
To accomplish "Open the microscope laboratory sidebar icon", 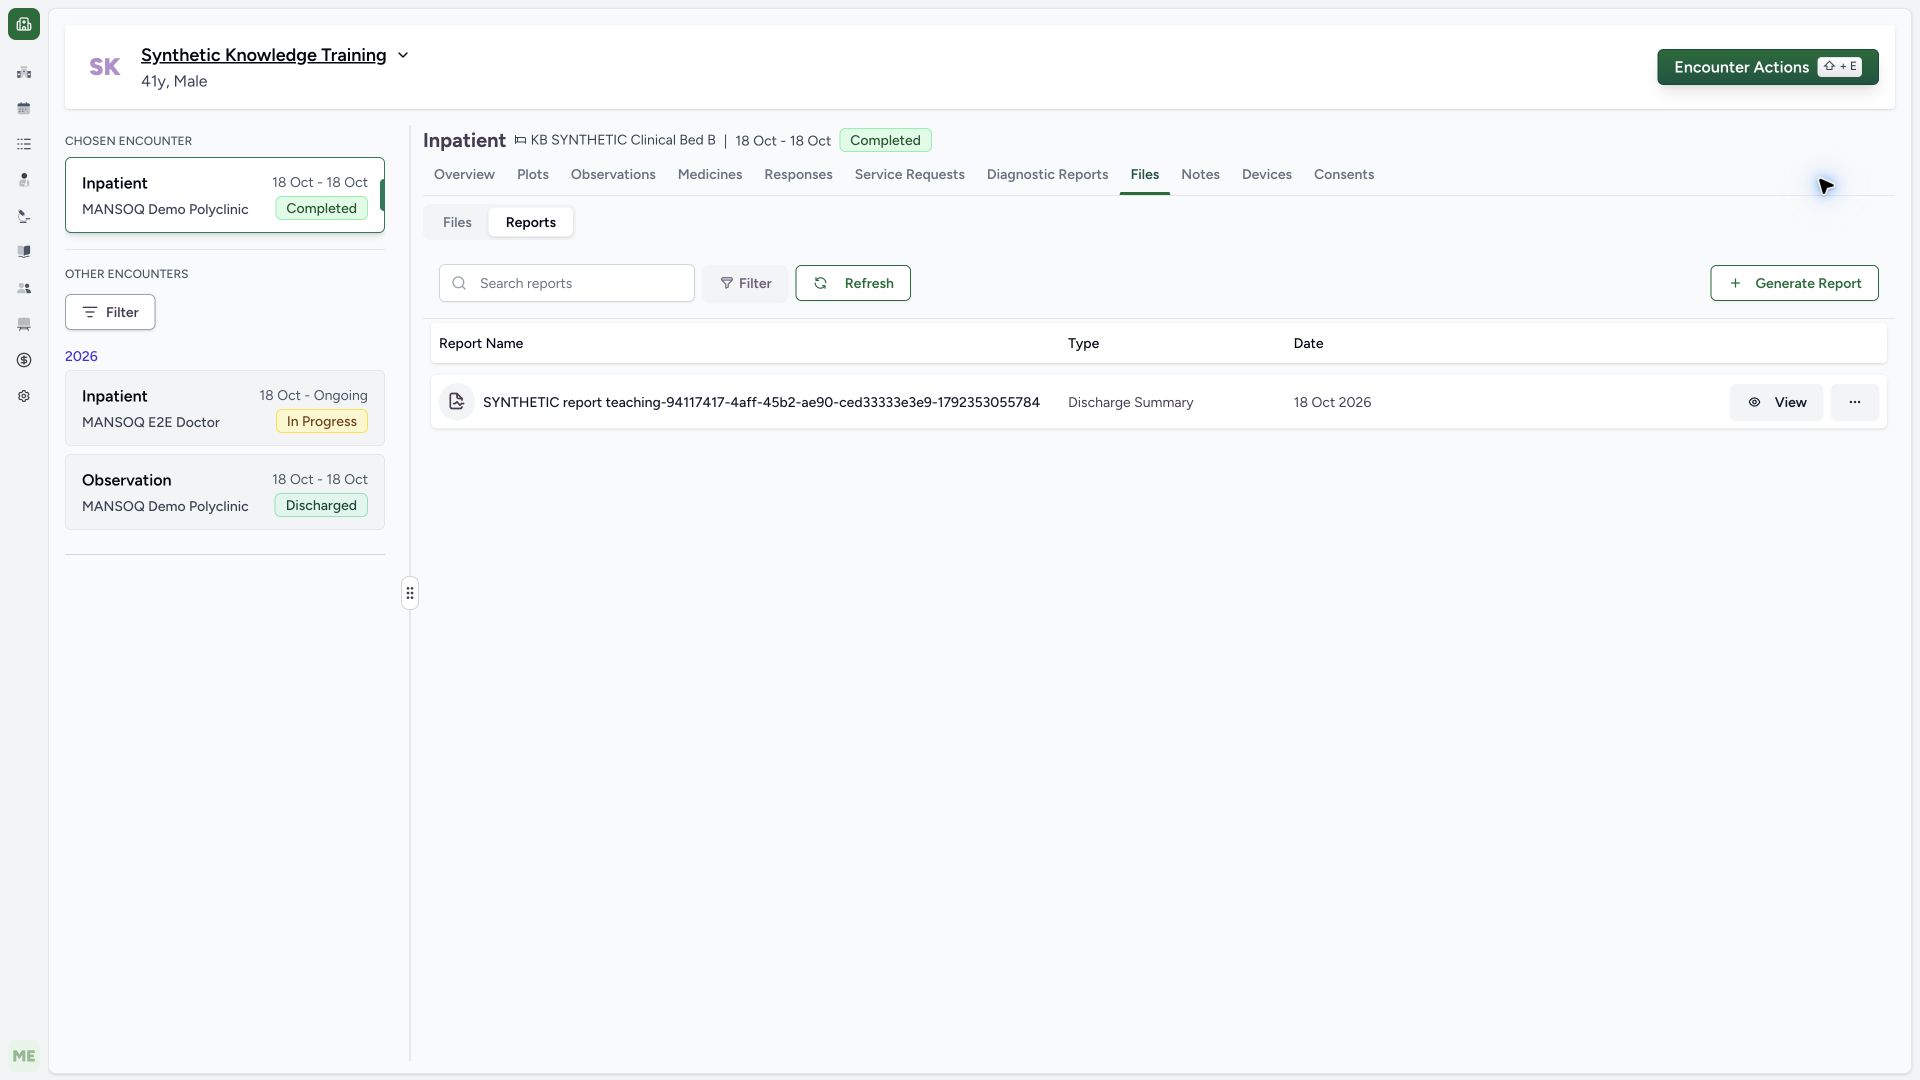I will [24, 216].
